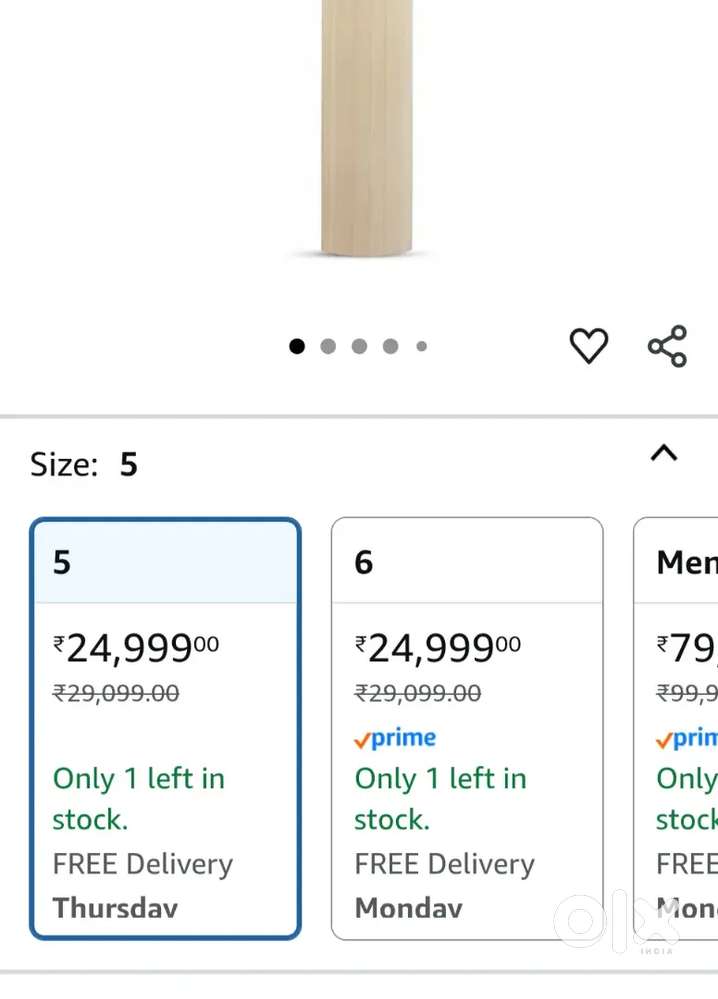Collapse the Size section with the chevron

click(x=663, y=453)
